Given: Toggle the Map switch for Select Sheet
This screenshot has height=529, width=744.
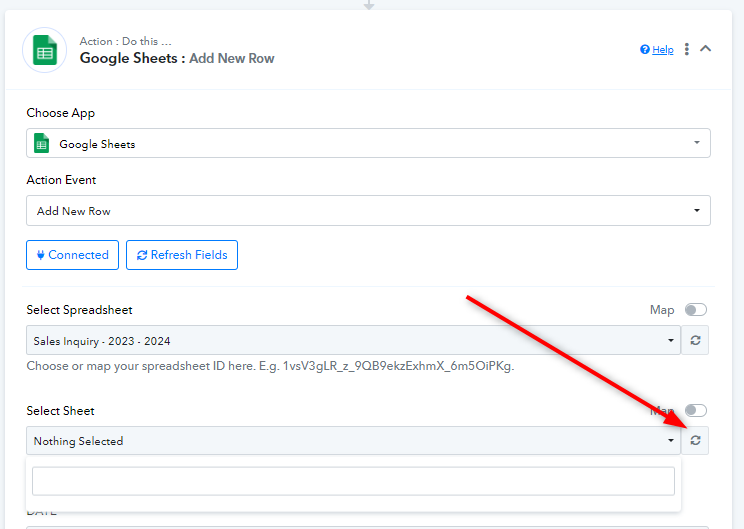Looking at the screenshot, I should pyautogui.click(x=695, y=411).
